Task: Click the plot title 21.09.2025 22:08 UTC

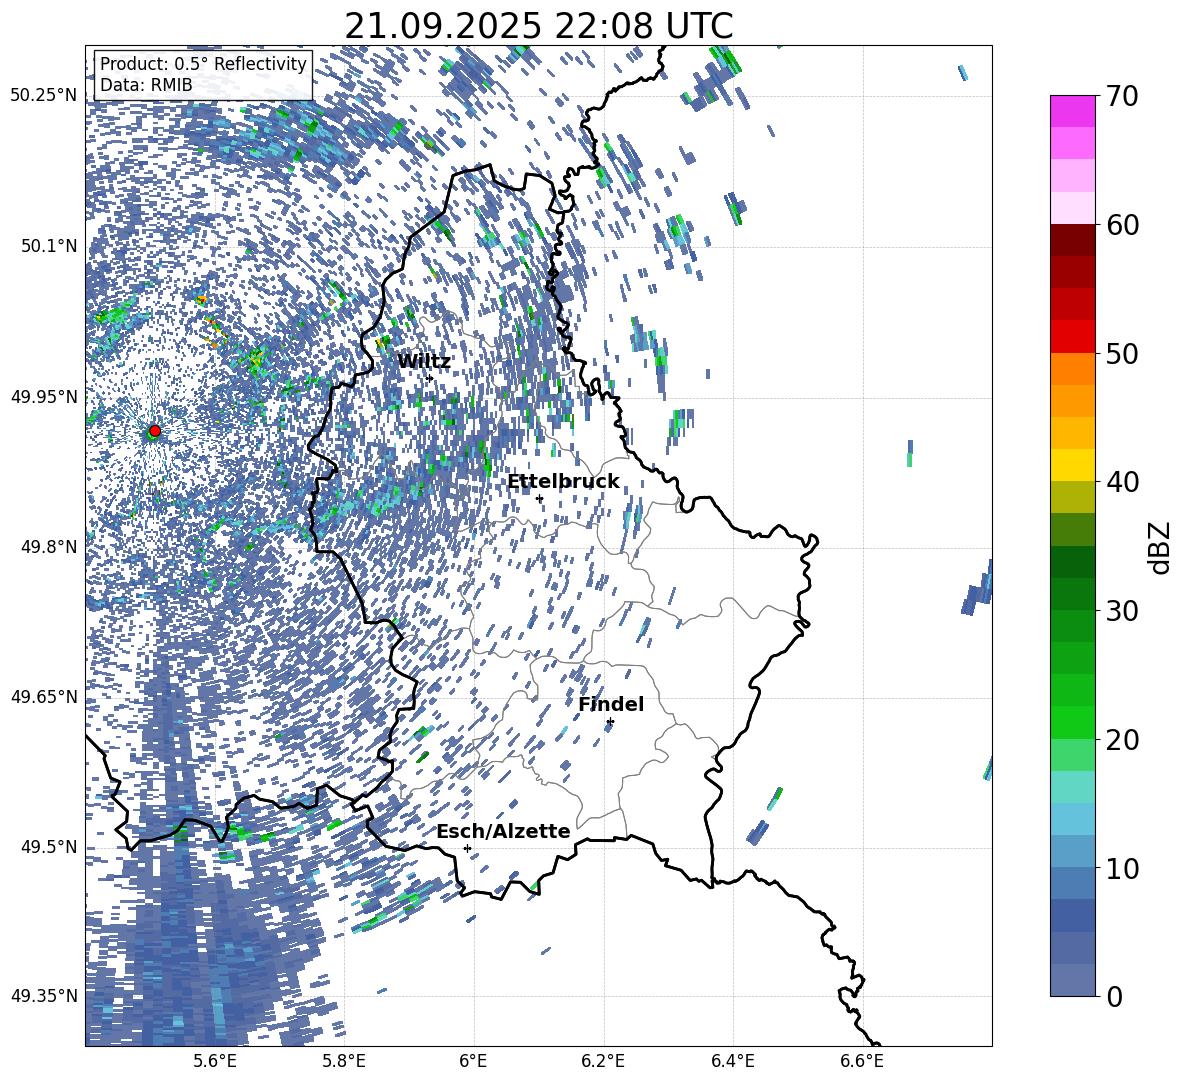Action: [x=538, y=26]
